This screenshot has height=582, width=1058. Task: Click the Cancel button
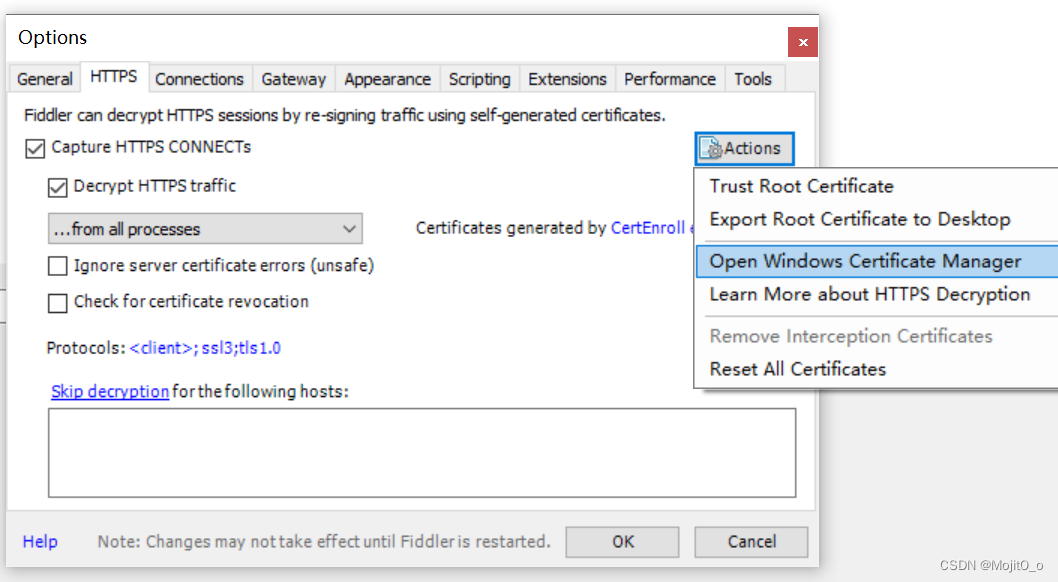coord(751,542)
